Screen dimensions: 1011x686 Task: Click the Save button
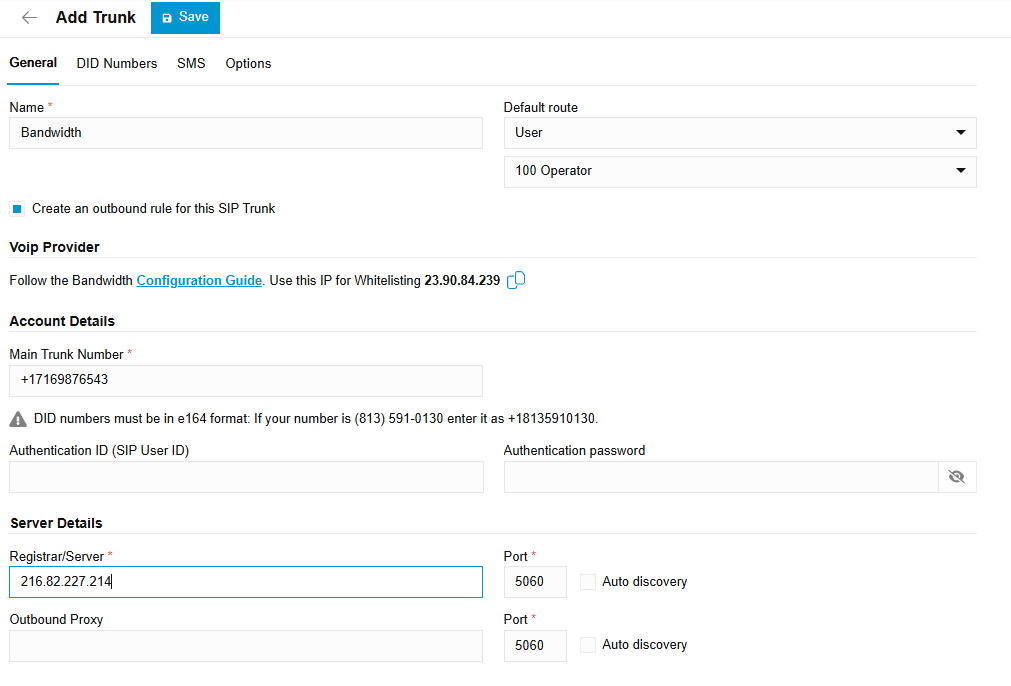pos(185,17)
